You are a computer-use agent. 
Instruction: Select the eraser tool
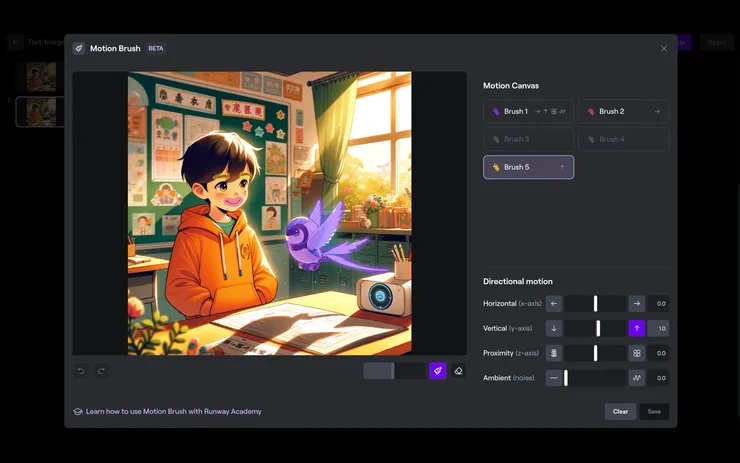458,371
